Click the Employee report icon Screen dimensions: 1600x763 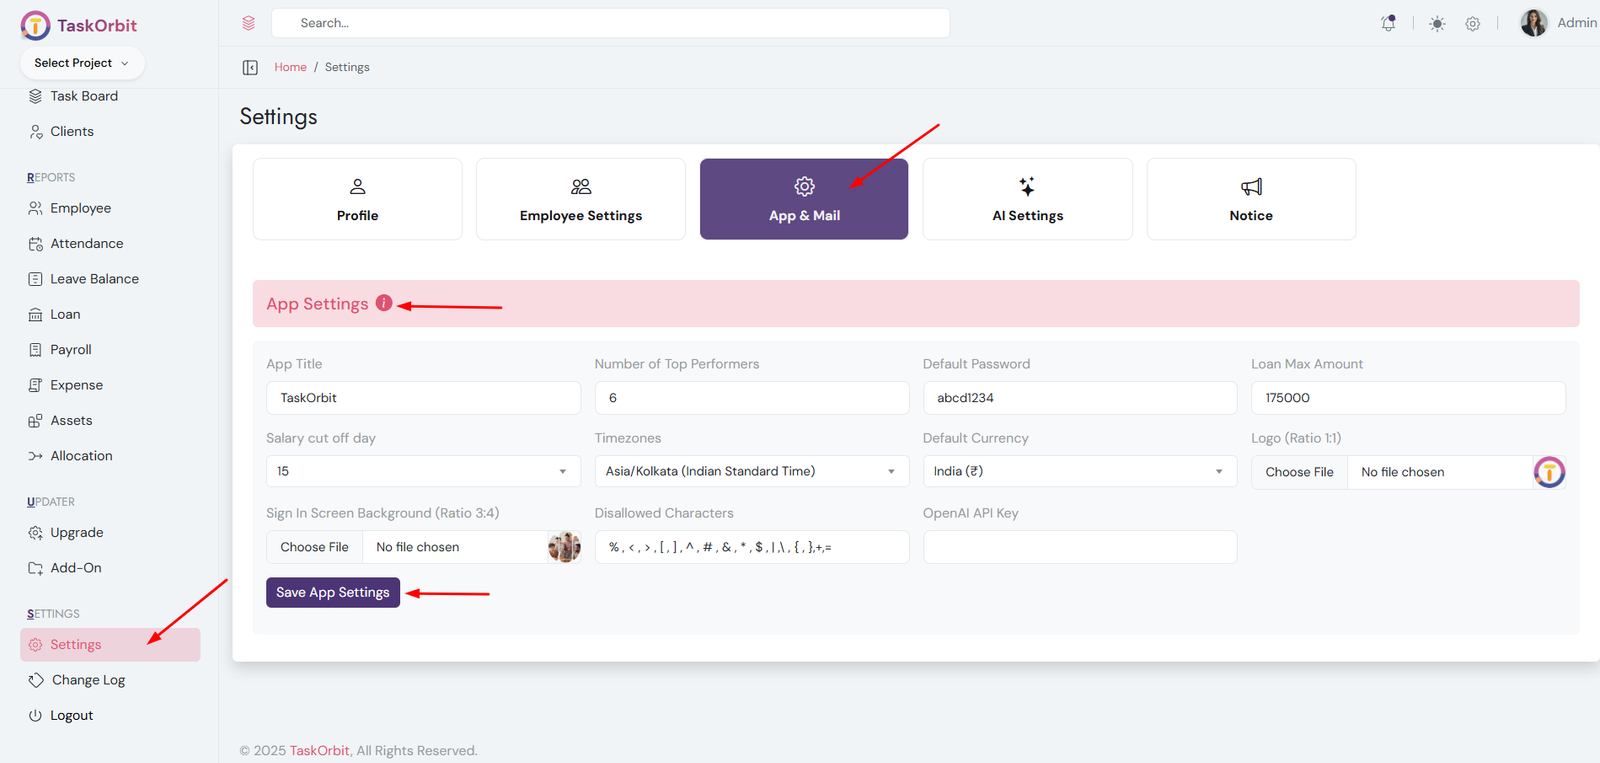point(36,208)
